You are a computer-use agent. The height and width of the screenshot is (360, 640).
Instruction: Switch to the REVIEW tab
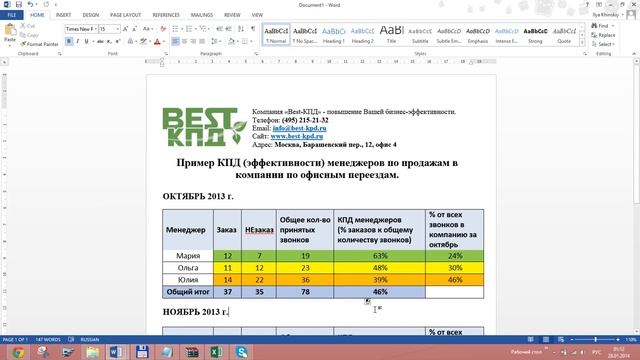[232, 15]
